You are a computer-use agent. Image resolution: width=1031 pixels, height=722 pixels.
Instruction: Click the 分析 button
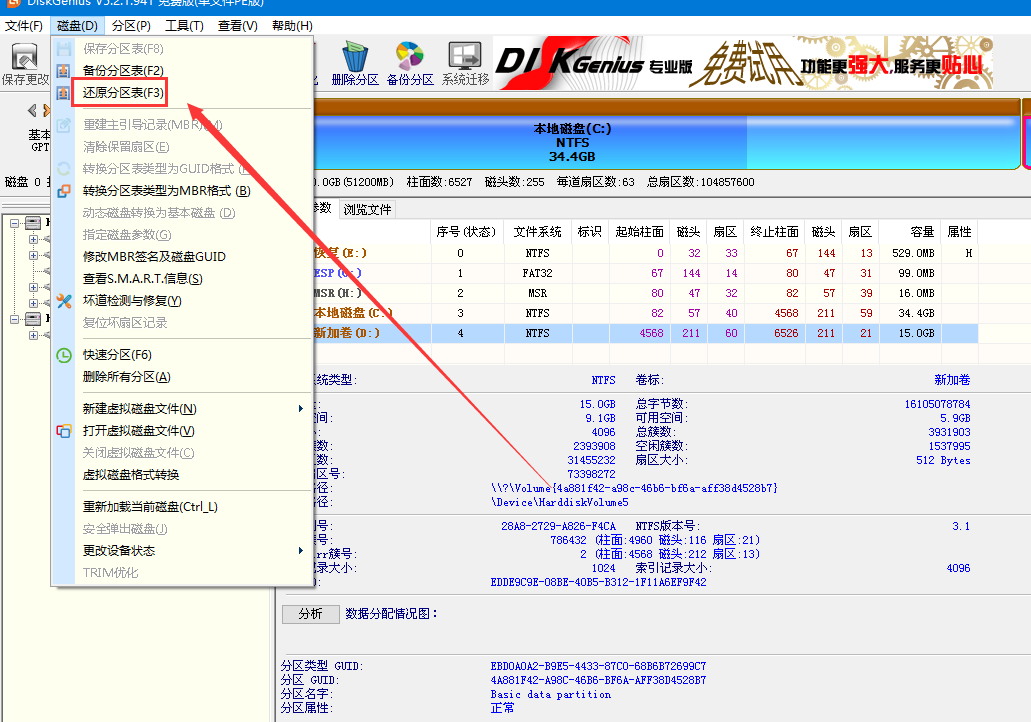310,614
